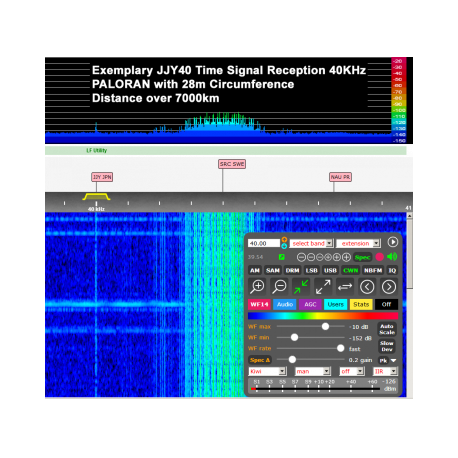Switch to the Stats tab
458x458 pixels.
361,304
